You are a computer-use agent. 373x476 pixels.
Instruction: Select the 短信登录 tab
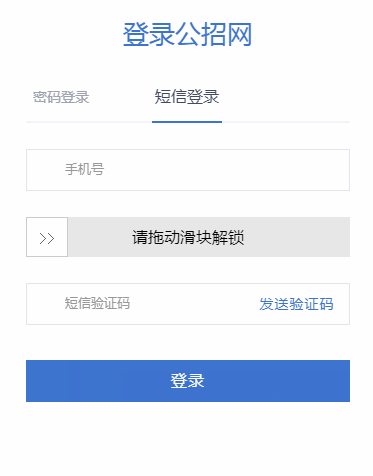click(x=187, y=97)
